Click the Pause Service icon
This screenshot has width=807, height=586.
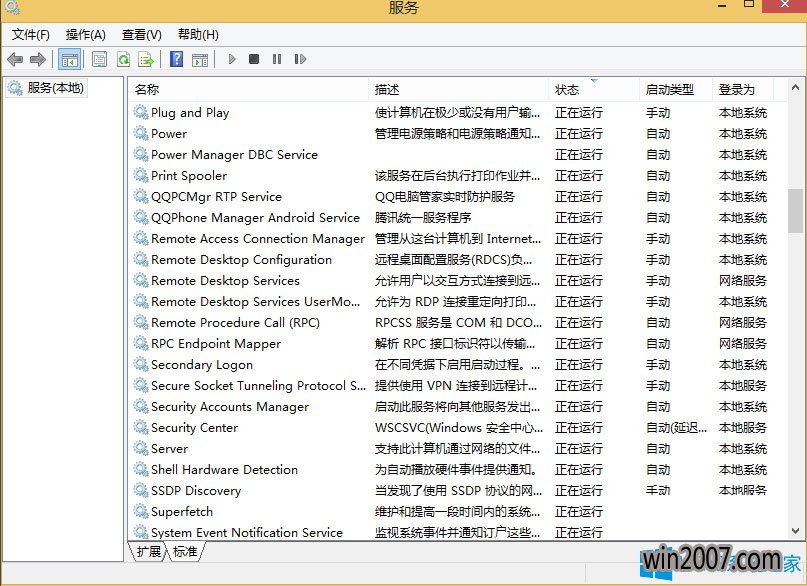coord(277,59)
